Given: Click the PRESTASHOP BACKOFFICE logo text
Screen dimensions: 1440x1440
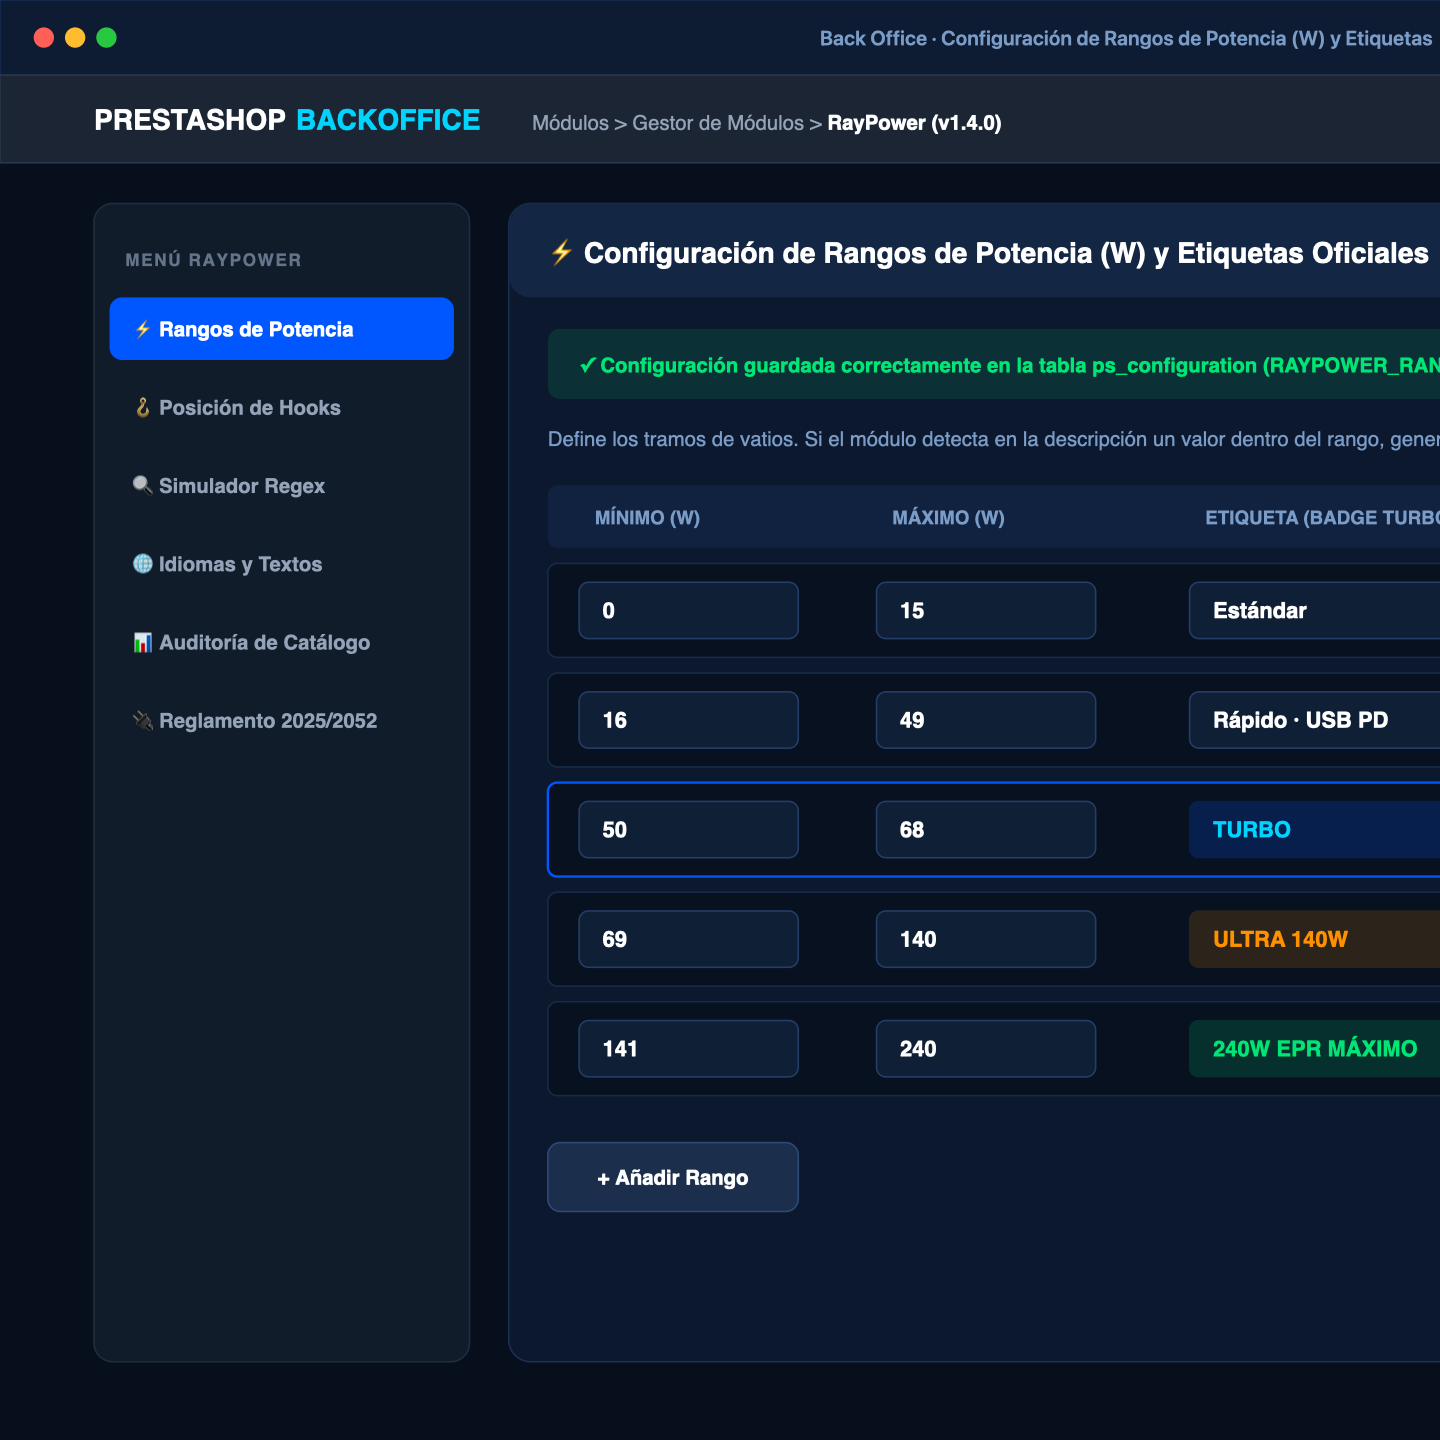Looking at the screenshot, I should pos(287,120).
